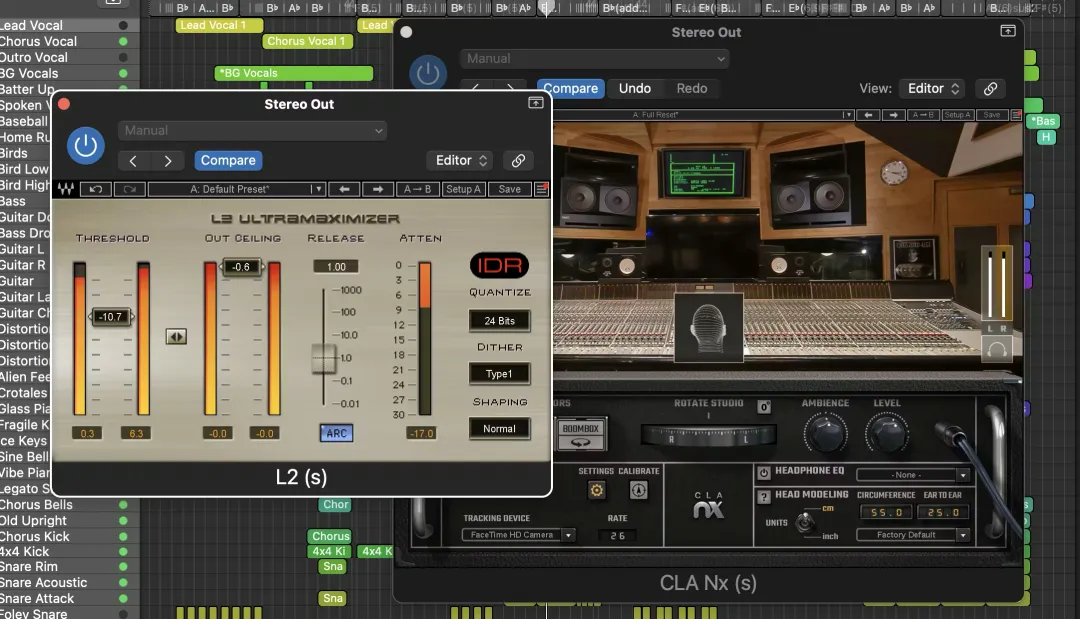This screenshot has height=619, width=1080.
Task: Click attenuation readout -17.0
Action: 422,434
